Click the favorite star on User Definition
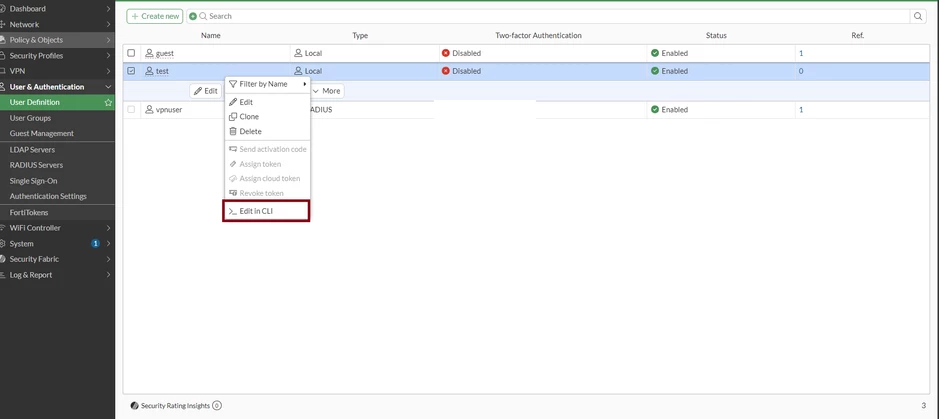This screenshot has height=419, width=939. (108, 102)
